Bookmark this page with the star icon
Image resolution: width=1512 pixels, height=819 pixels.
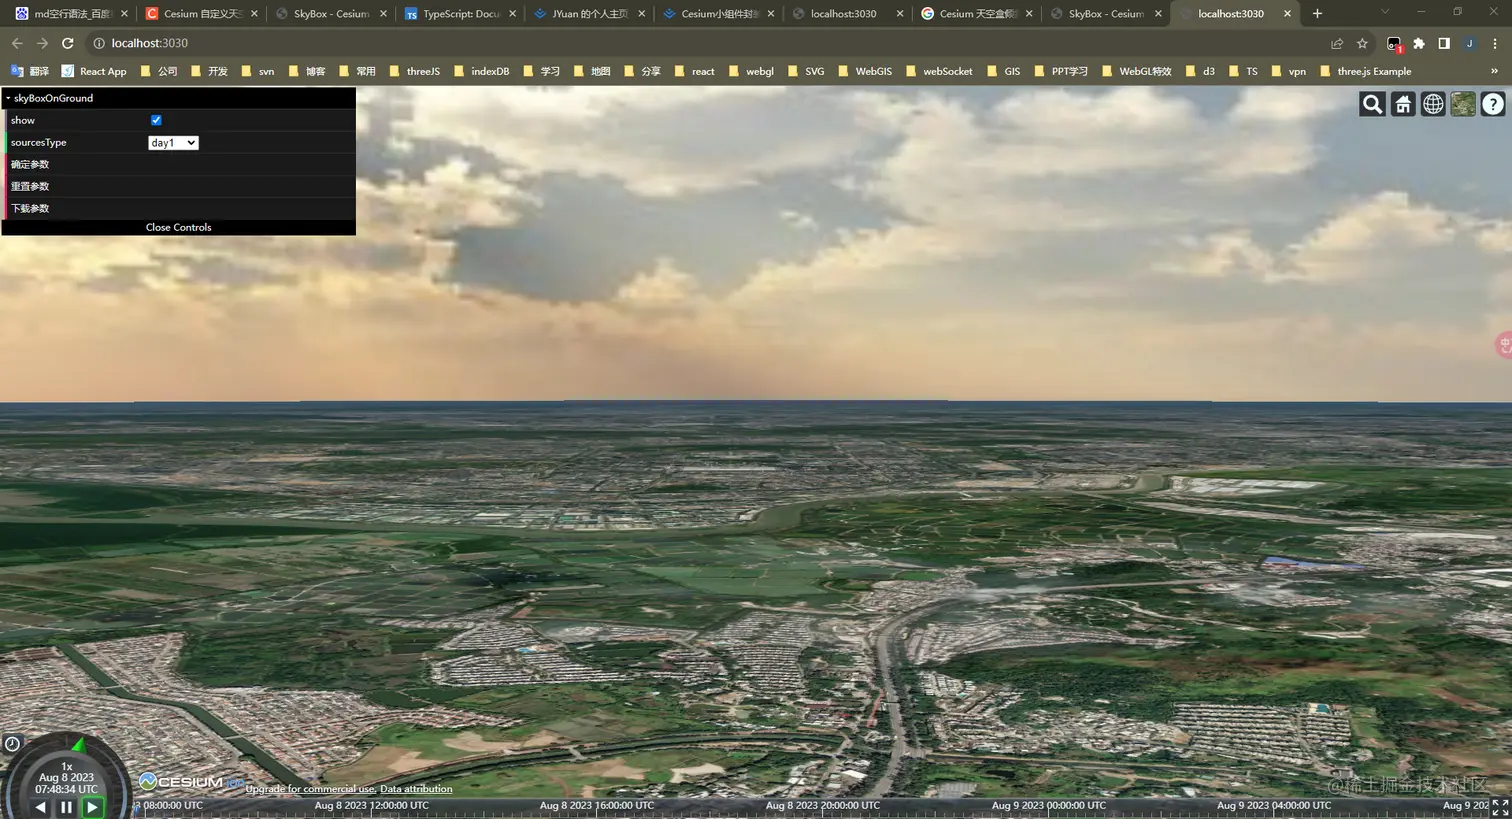[1362, 43]
